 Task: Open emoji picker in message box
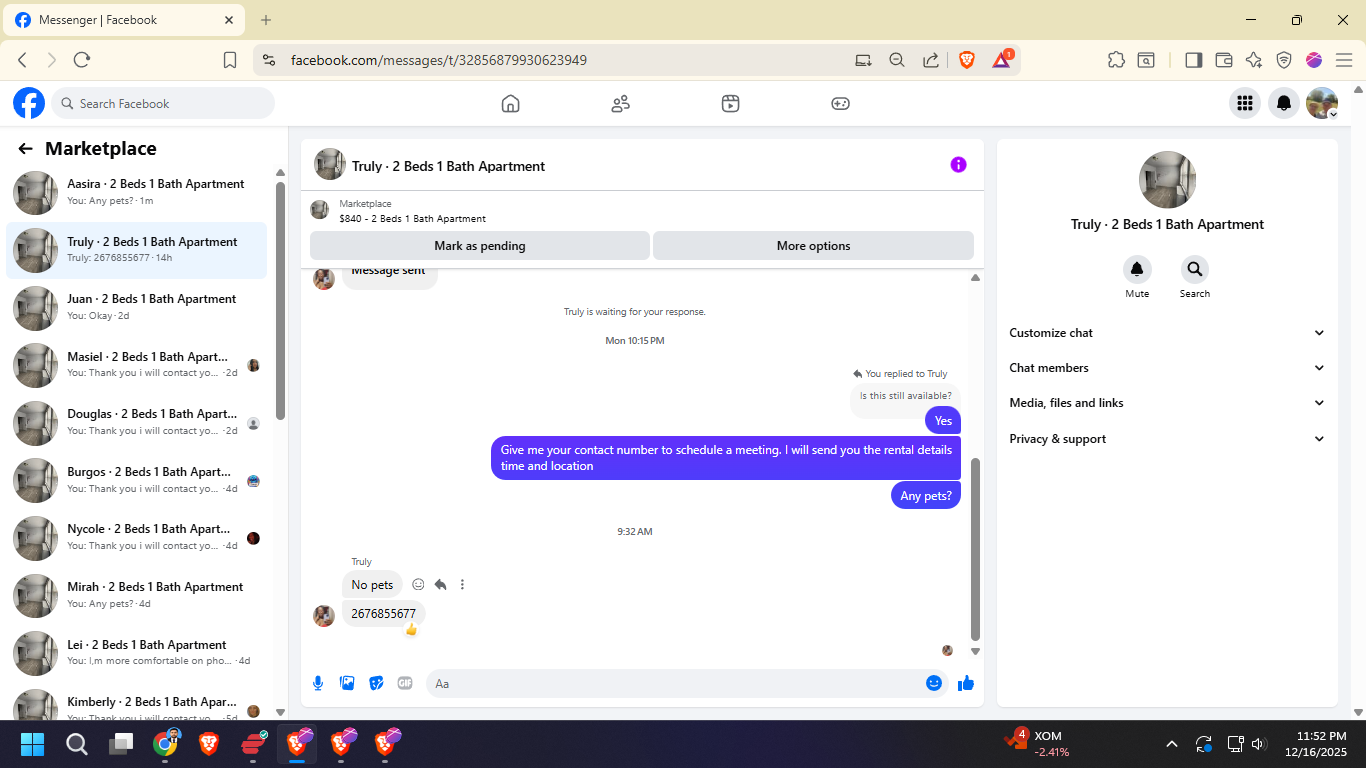934,683
